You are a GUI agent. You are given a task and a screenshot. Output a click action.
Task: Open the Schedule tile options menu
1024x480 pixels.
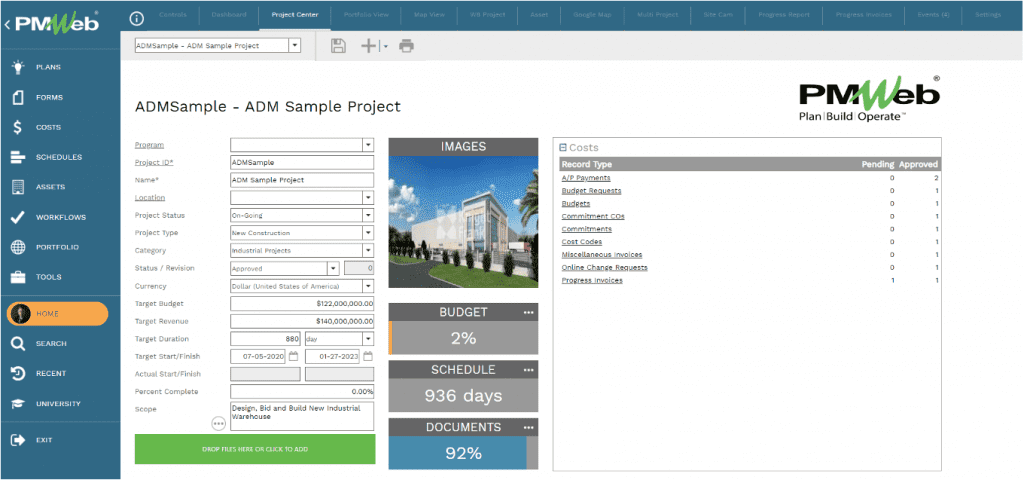pos(528,370)
